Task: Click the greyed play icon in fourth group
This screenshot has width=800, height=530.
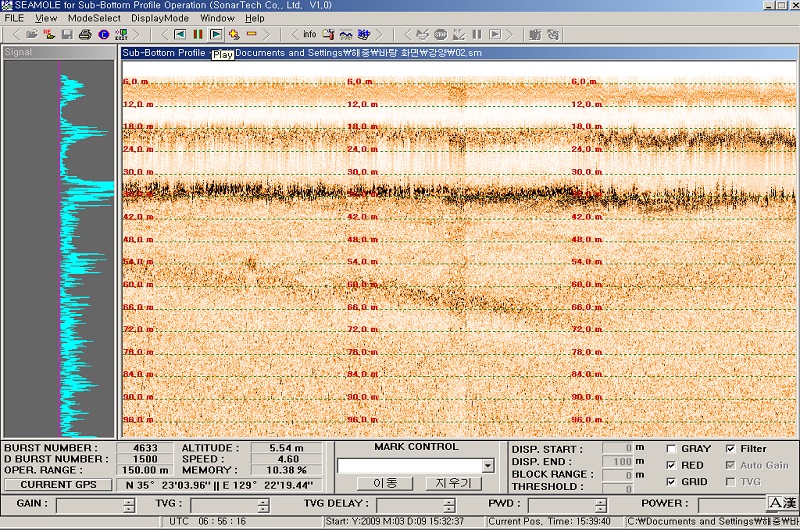Action: (x=495, y=34)
